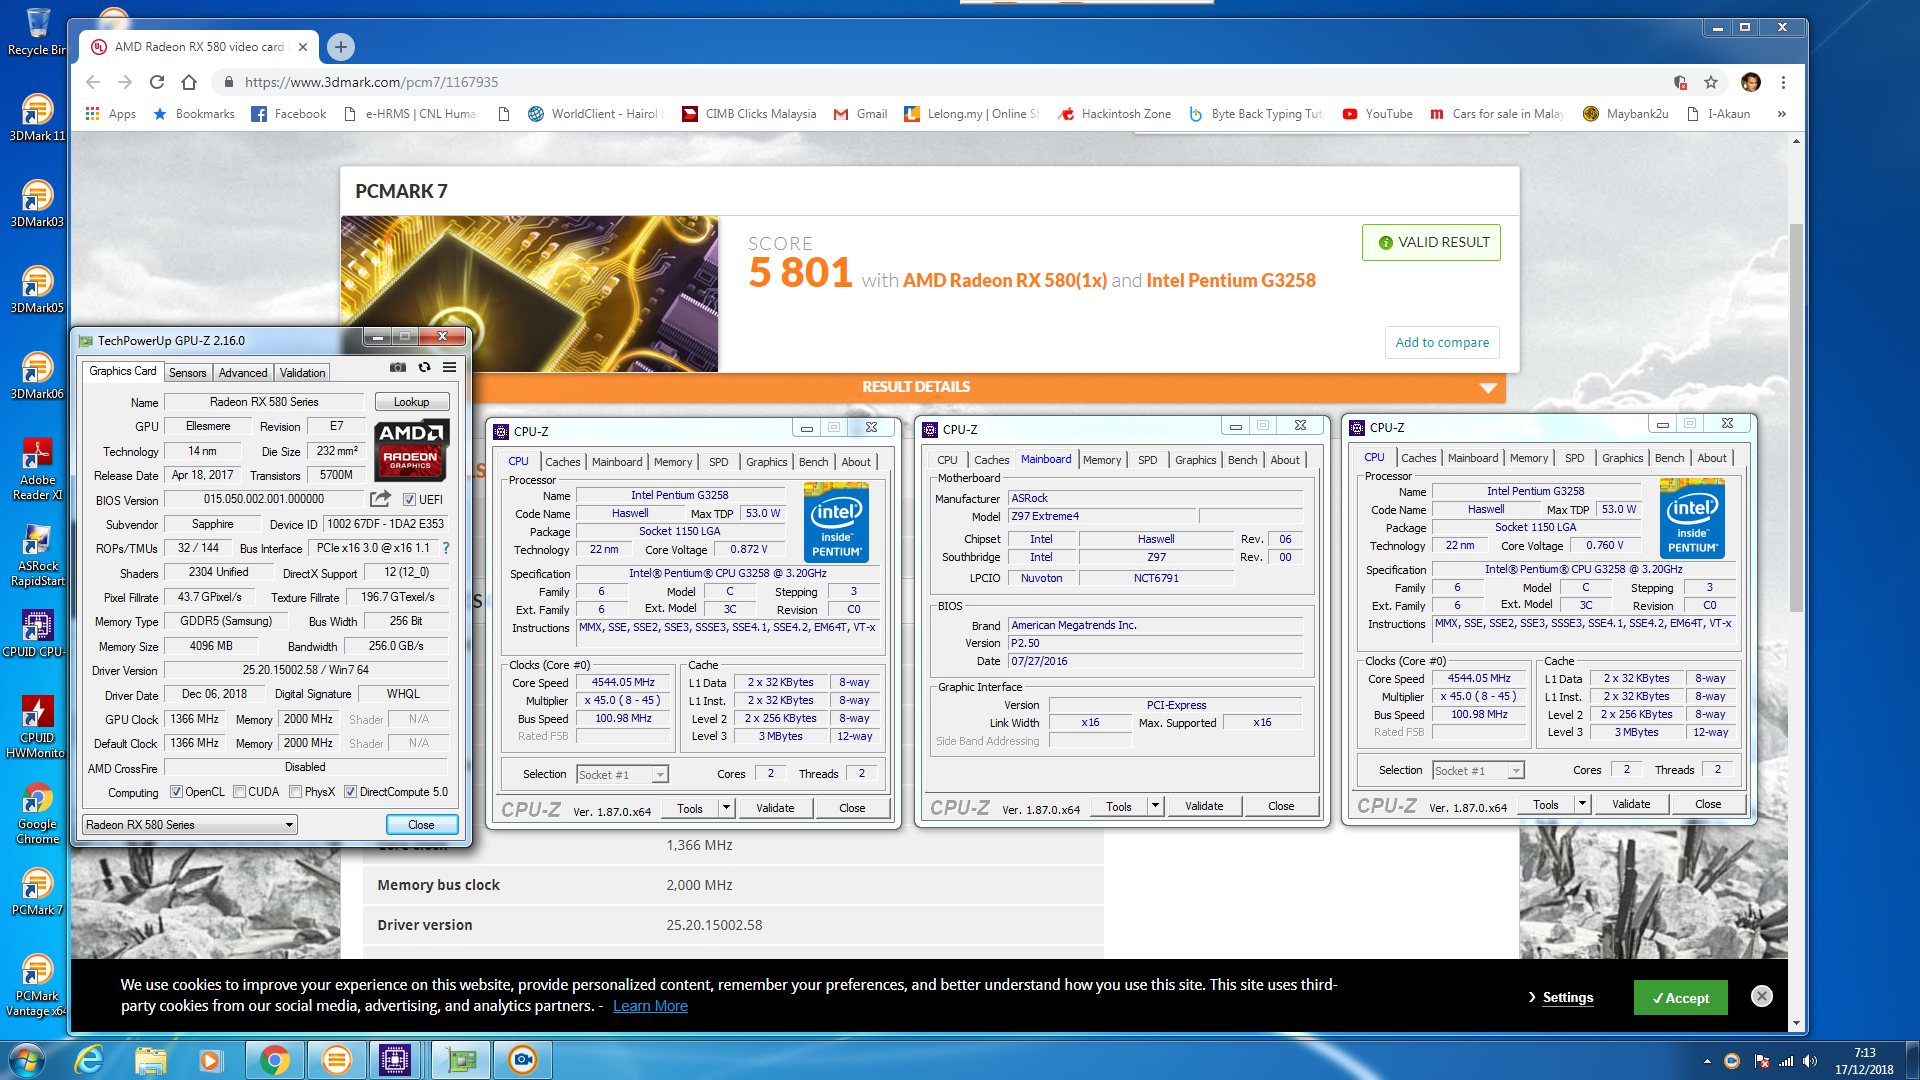The height and width of the screenshot is (1080, 1920).
Task: Dismiss the cookie banner with the X icon
Action: [1762, 996]
